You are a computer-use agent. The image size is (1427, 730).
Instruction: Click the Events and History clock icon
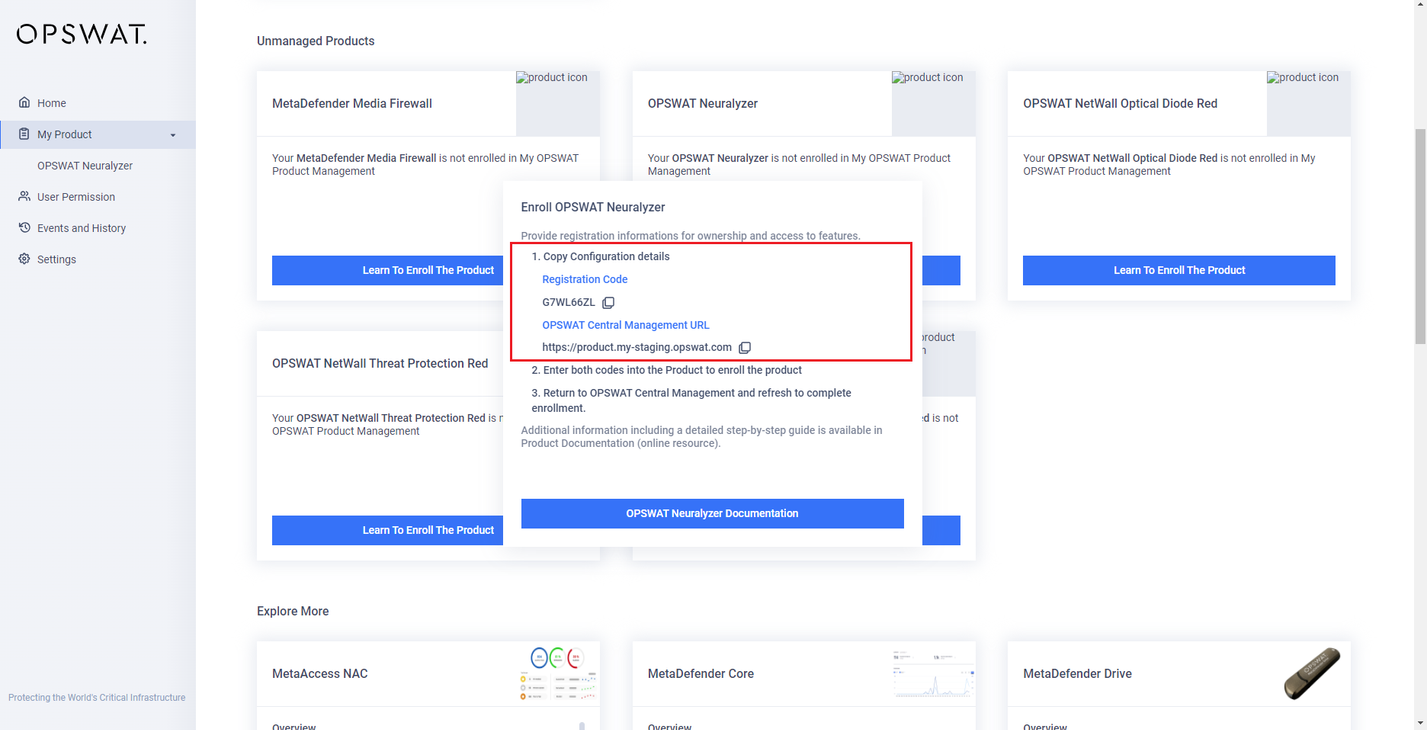[x=25, y=228]
